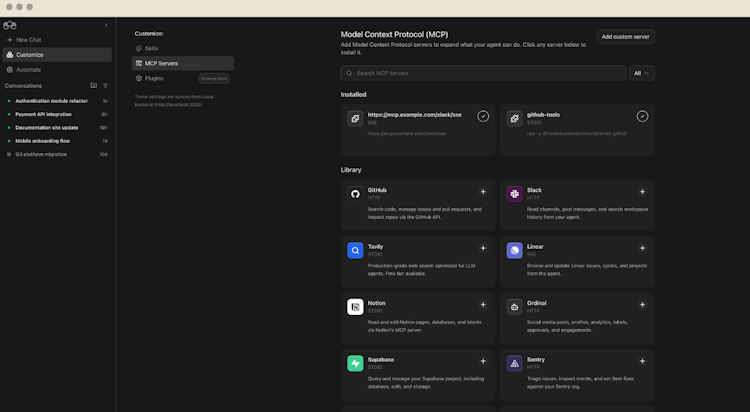Click the Tavily search logo icon

pos(355,250)
